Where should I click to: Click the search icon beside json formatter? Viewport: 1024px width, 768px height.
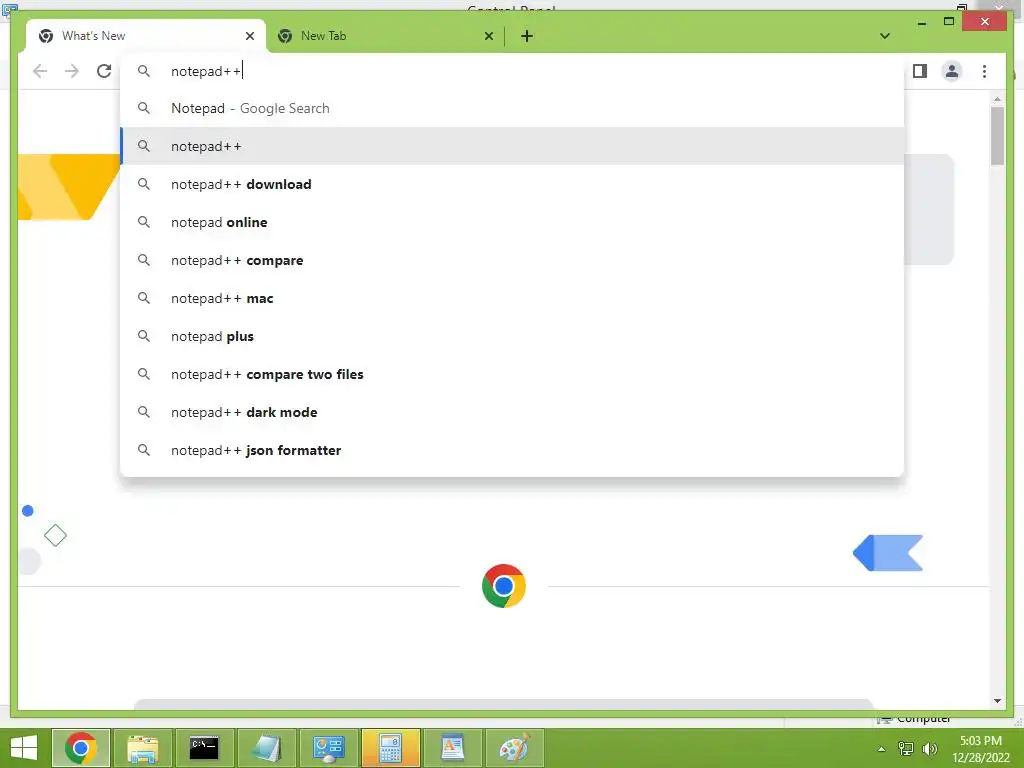(144, 450)
